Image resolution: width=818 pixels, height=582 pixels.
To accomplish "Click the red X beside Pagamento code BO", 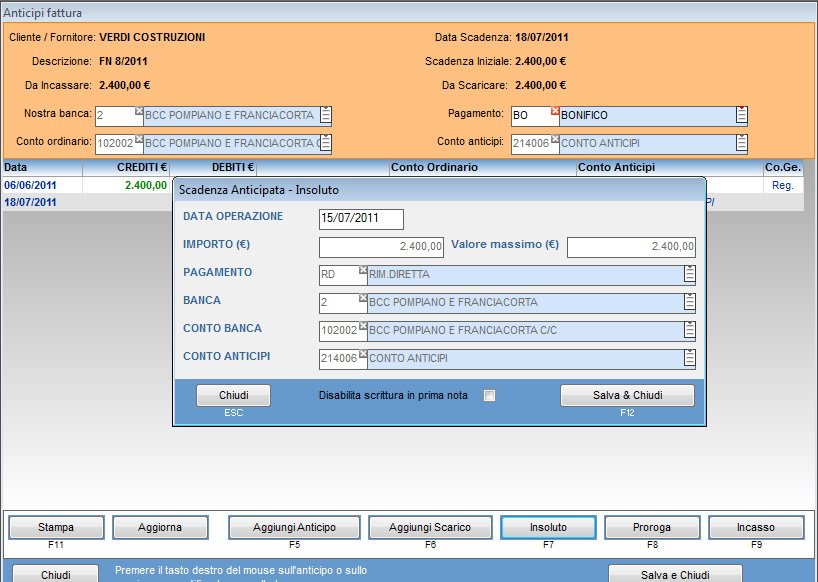I will click(555, 111).
